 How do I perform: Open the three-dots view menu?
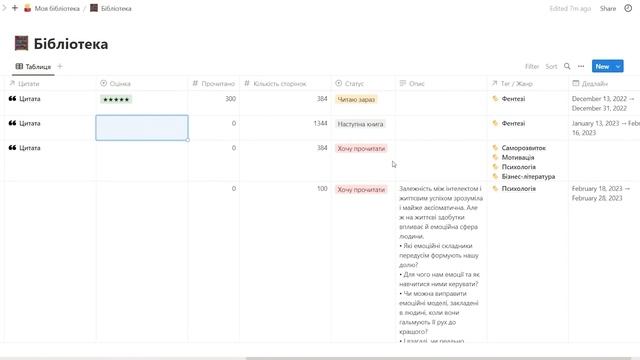click(x=581, y=66)
